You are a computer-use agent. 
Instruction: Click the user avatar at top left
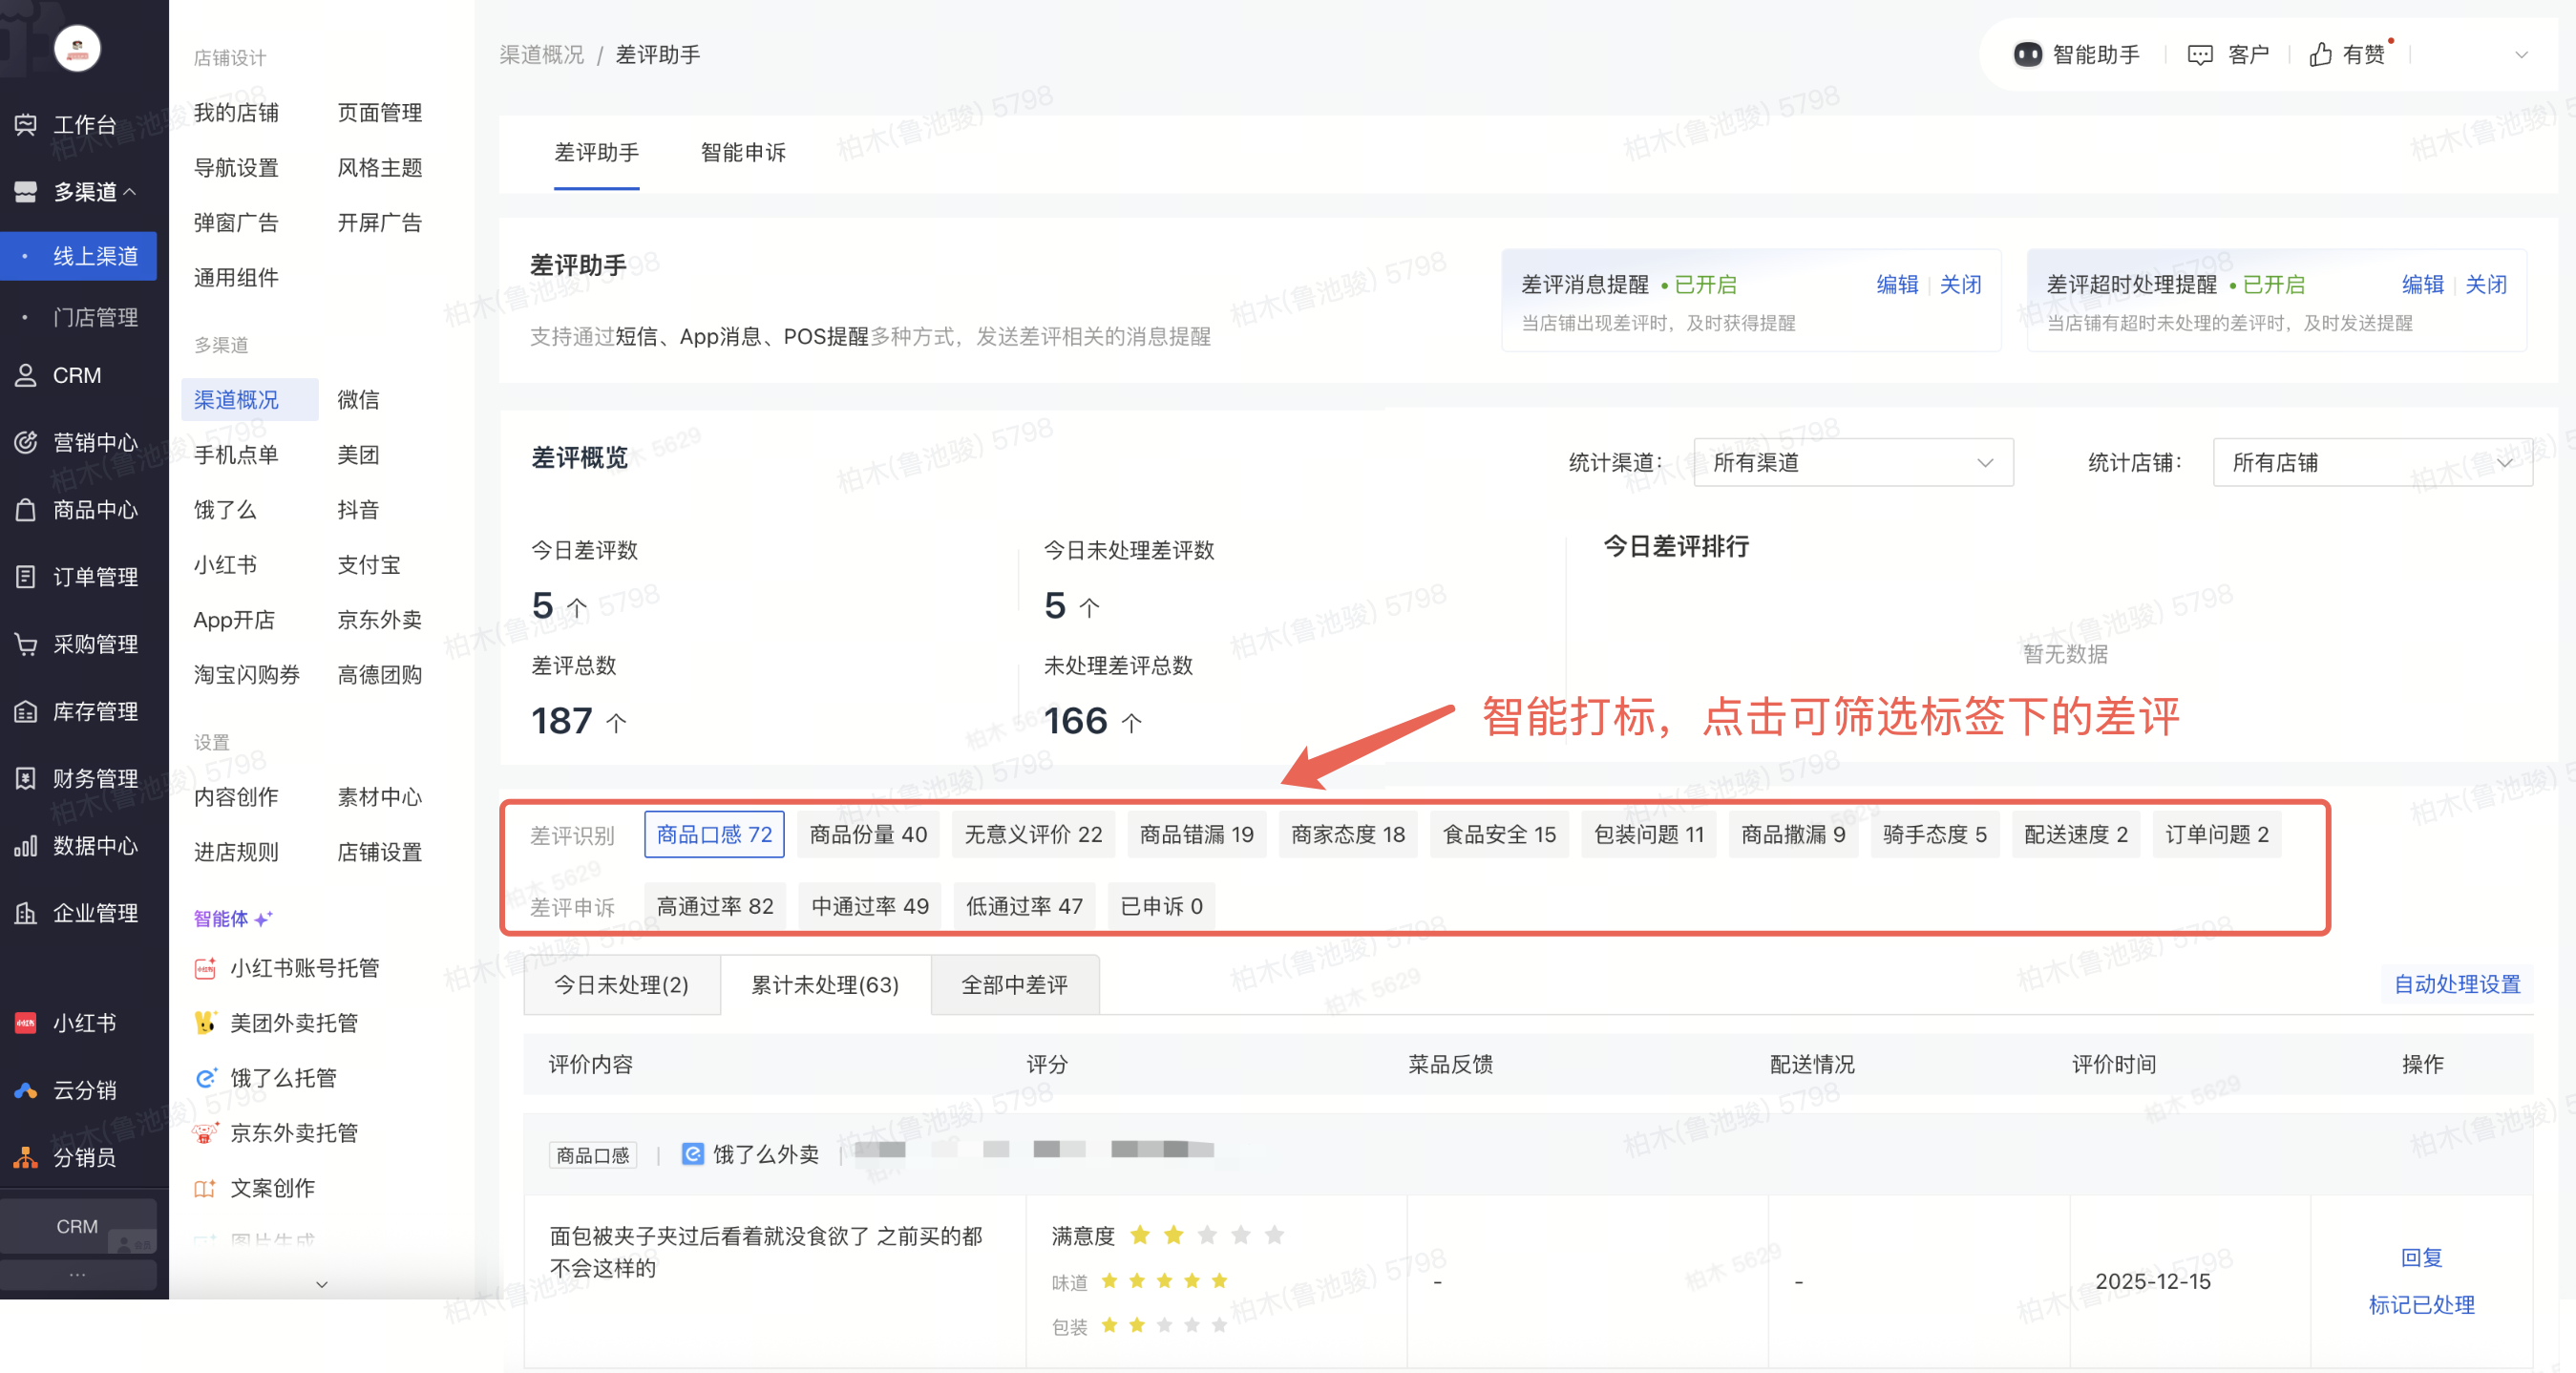(77, 48)
